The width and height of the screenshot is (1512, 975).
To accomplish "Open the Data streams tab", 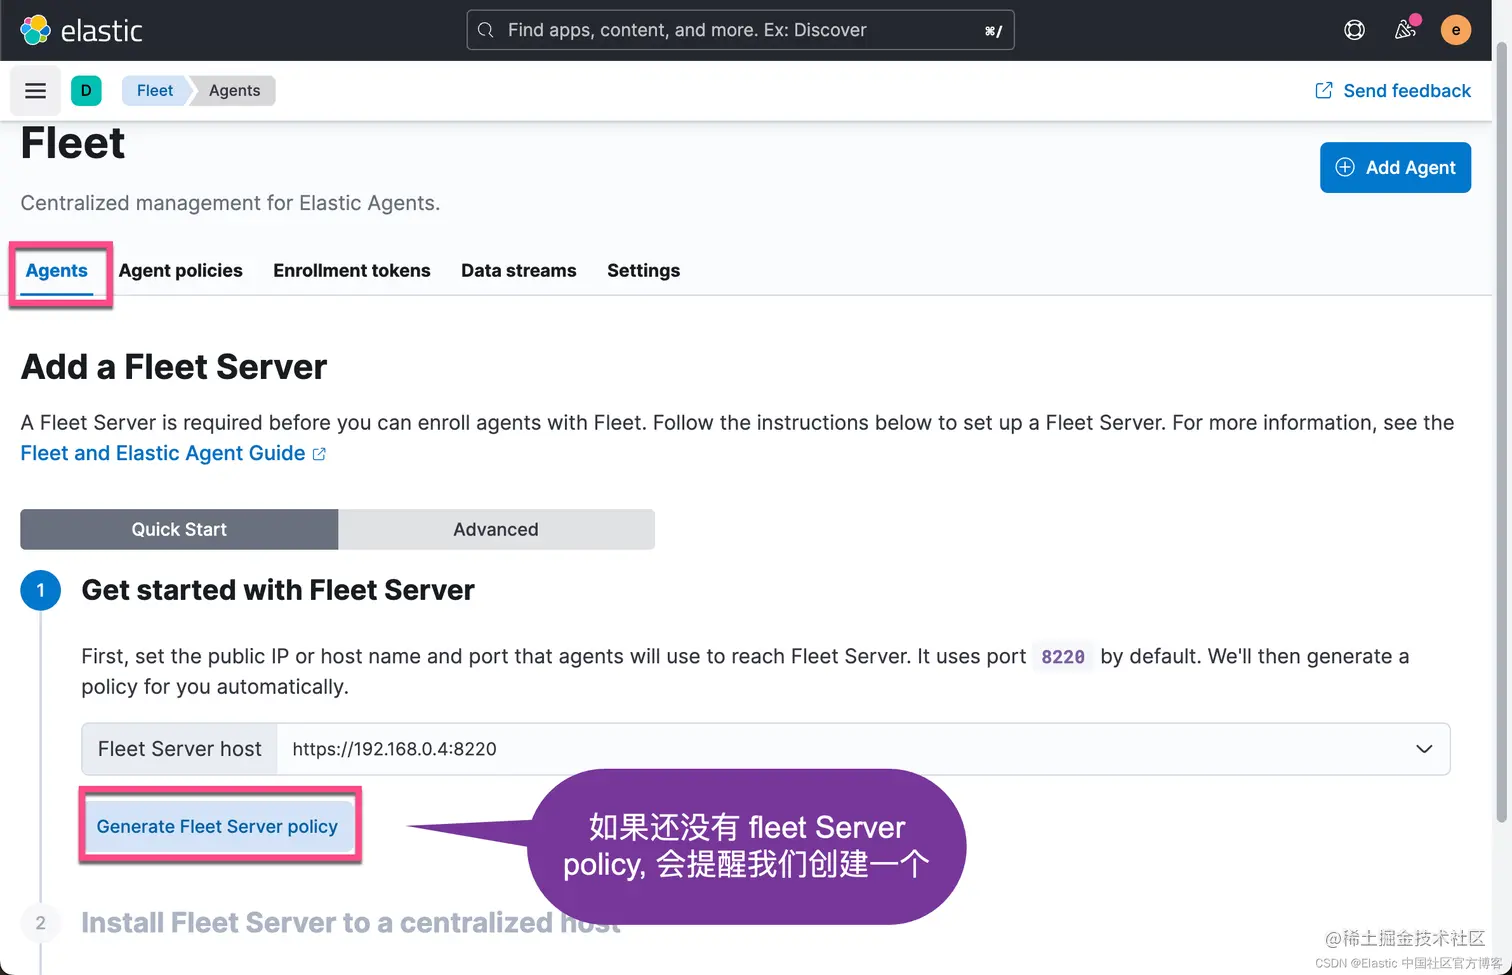I will click(519, 271).
